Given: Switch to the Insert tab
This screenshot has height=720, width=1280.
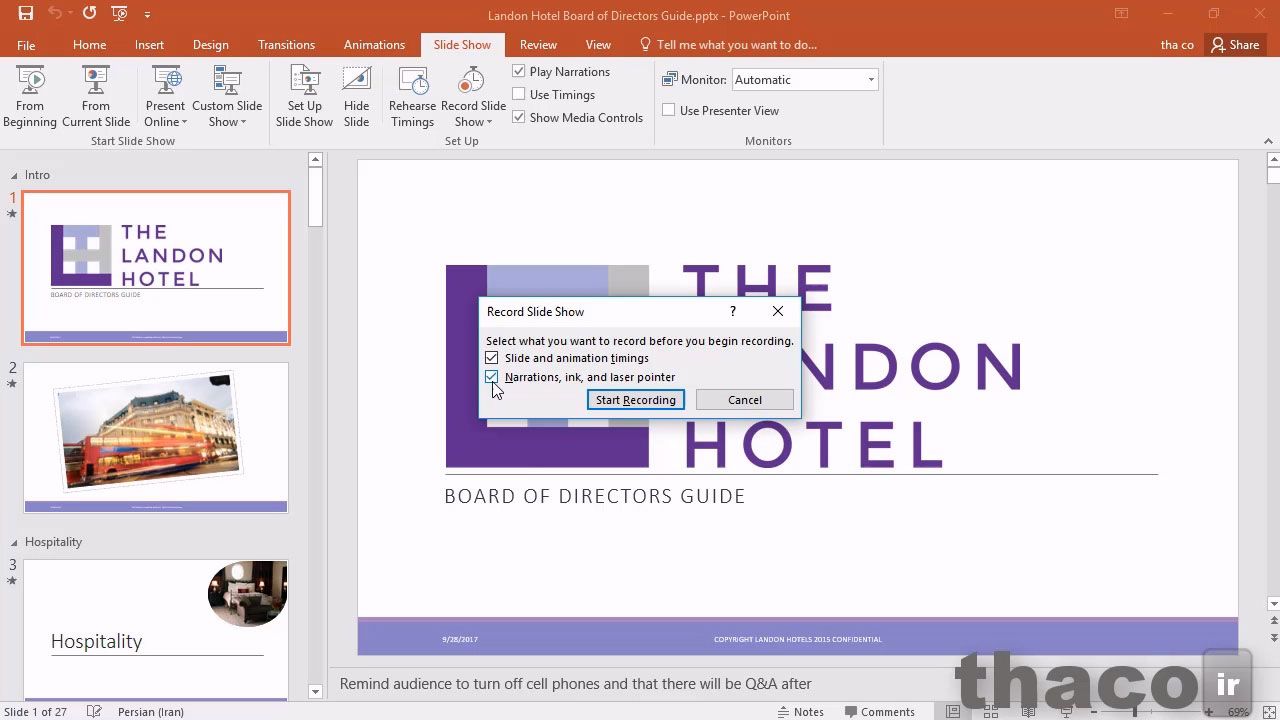Looking at the screenshot, I should [150, 45].
